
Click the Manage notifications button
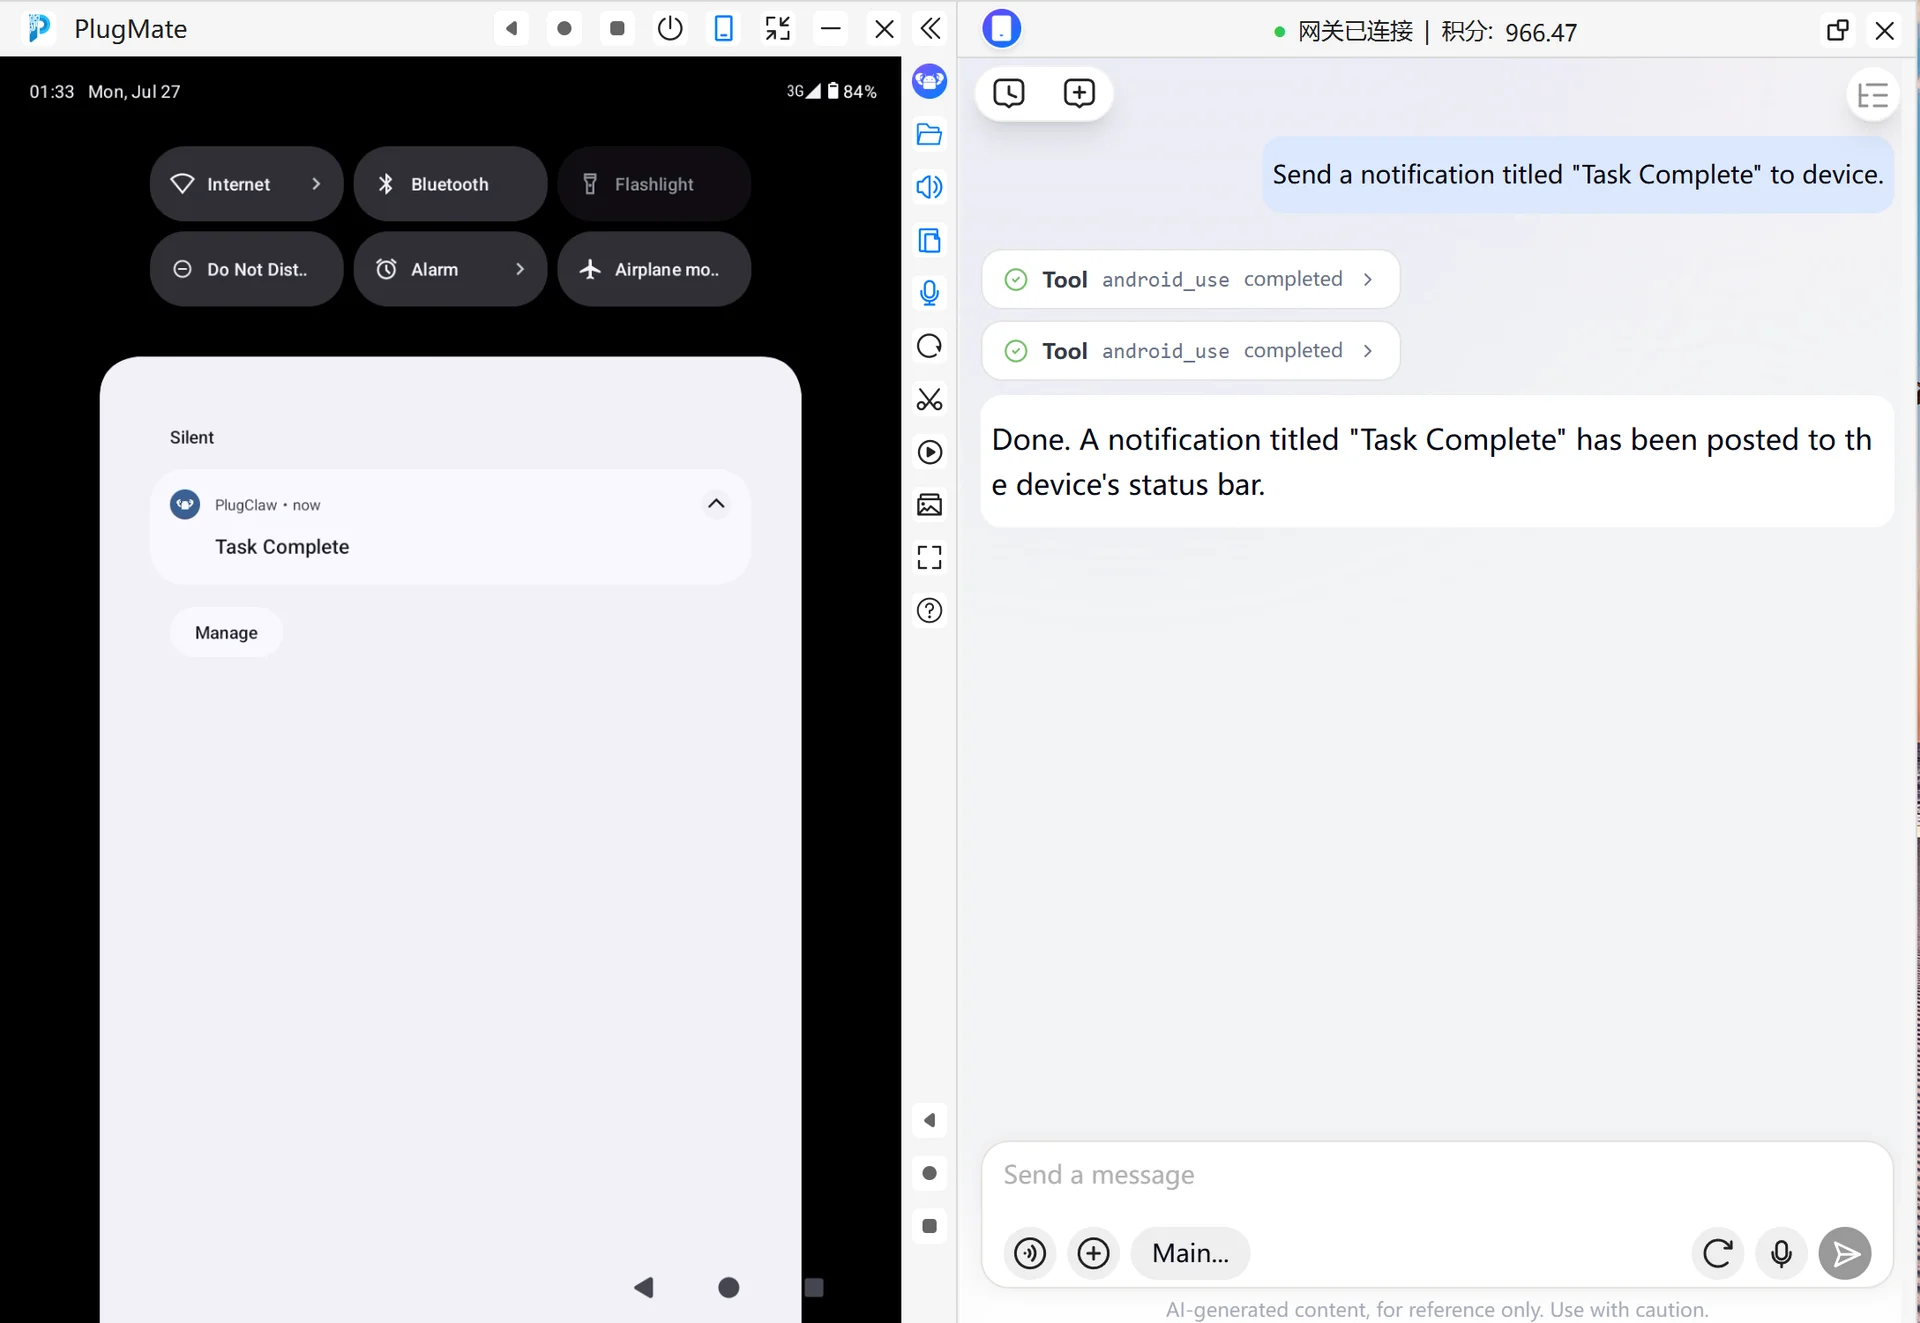[x=226, y=632]
